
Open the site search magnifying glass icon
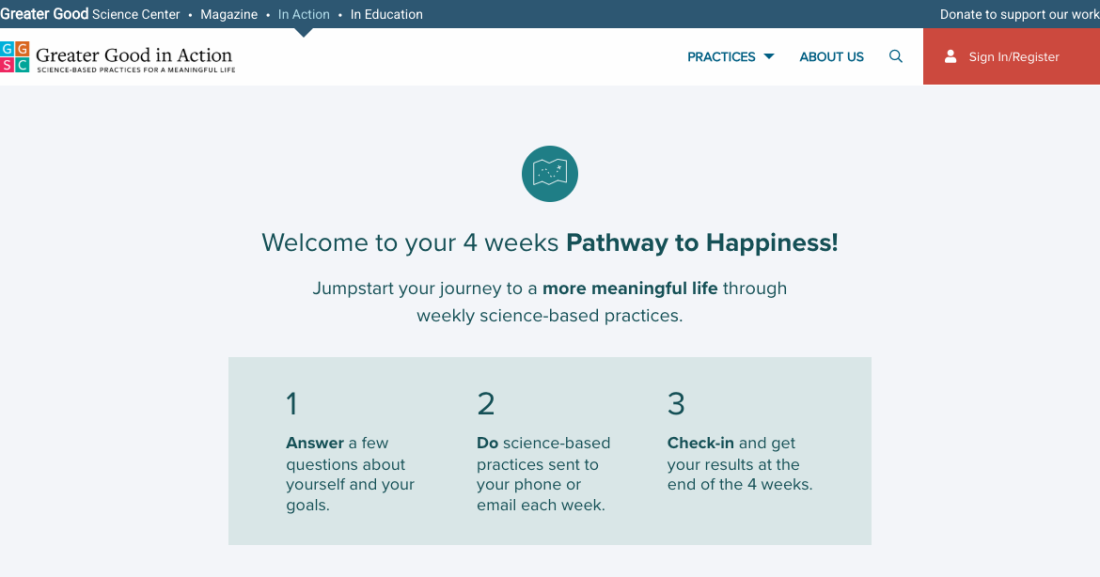point(896,56)
